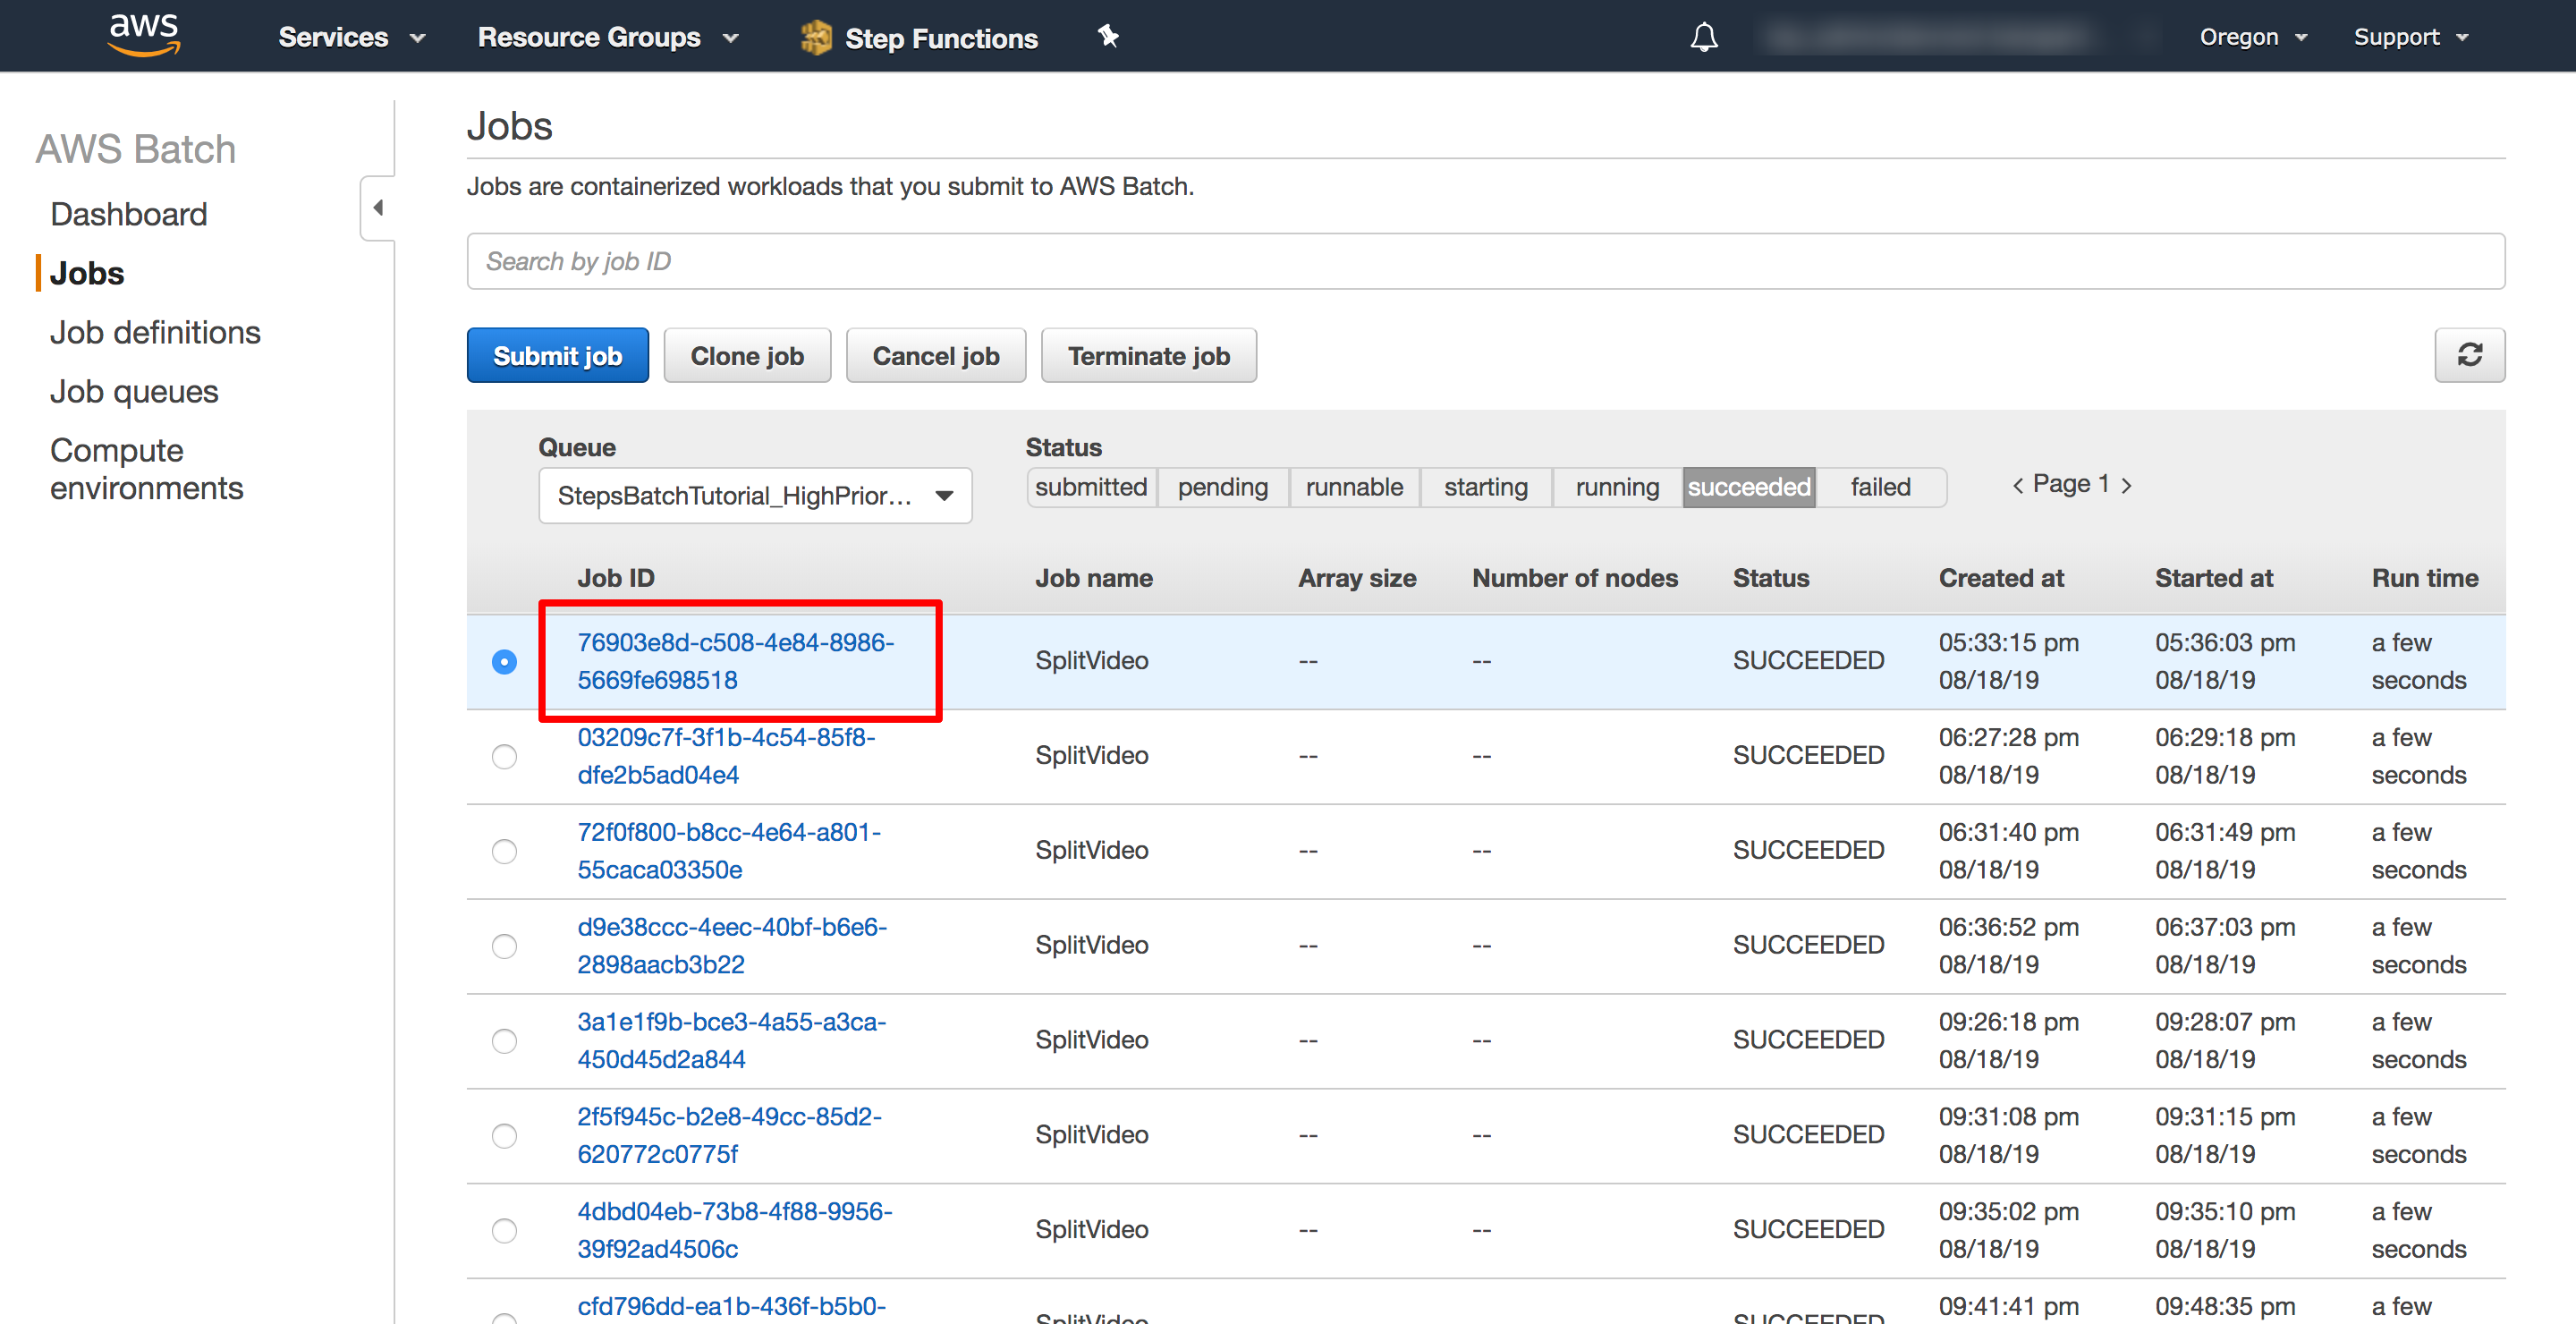Filter by failed status

tap(1880, 487)
